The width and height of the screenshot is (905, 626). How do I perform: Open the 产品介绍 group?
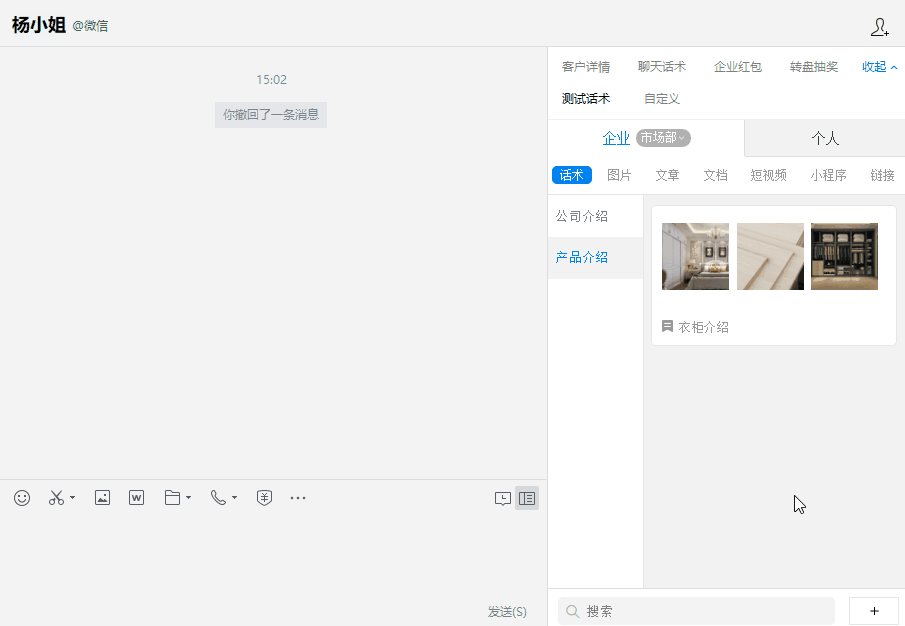coord(595,257)
